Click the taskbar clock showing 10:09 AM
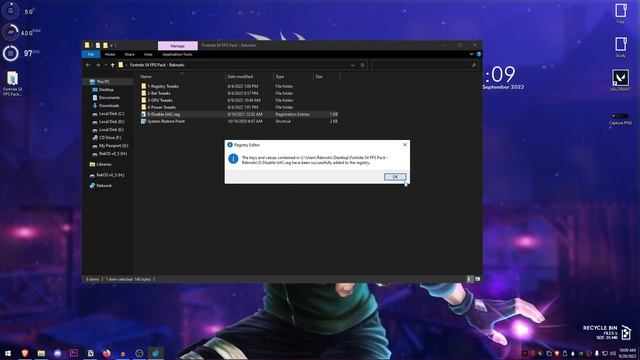Viewport: 640px width, 360px height. (x=628, y=353)
